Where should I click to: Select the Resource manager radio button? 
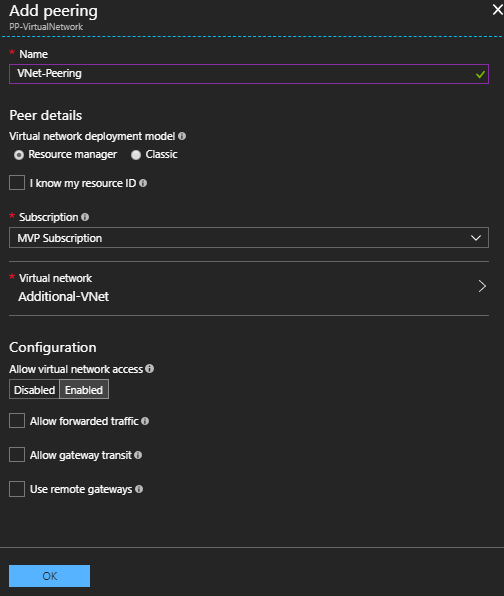[19, 155]
